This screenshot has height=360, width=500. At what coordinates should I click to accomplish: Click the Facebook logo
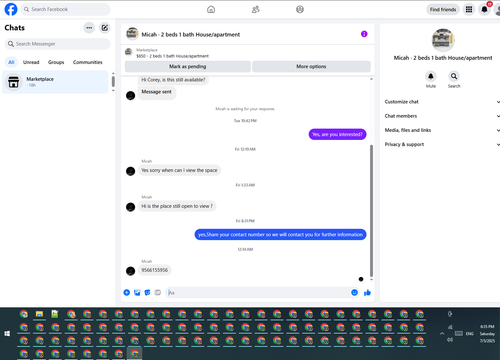tap(11, 9)
